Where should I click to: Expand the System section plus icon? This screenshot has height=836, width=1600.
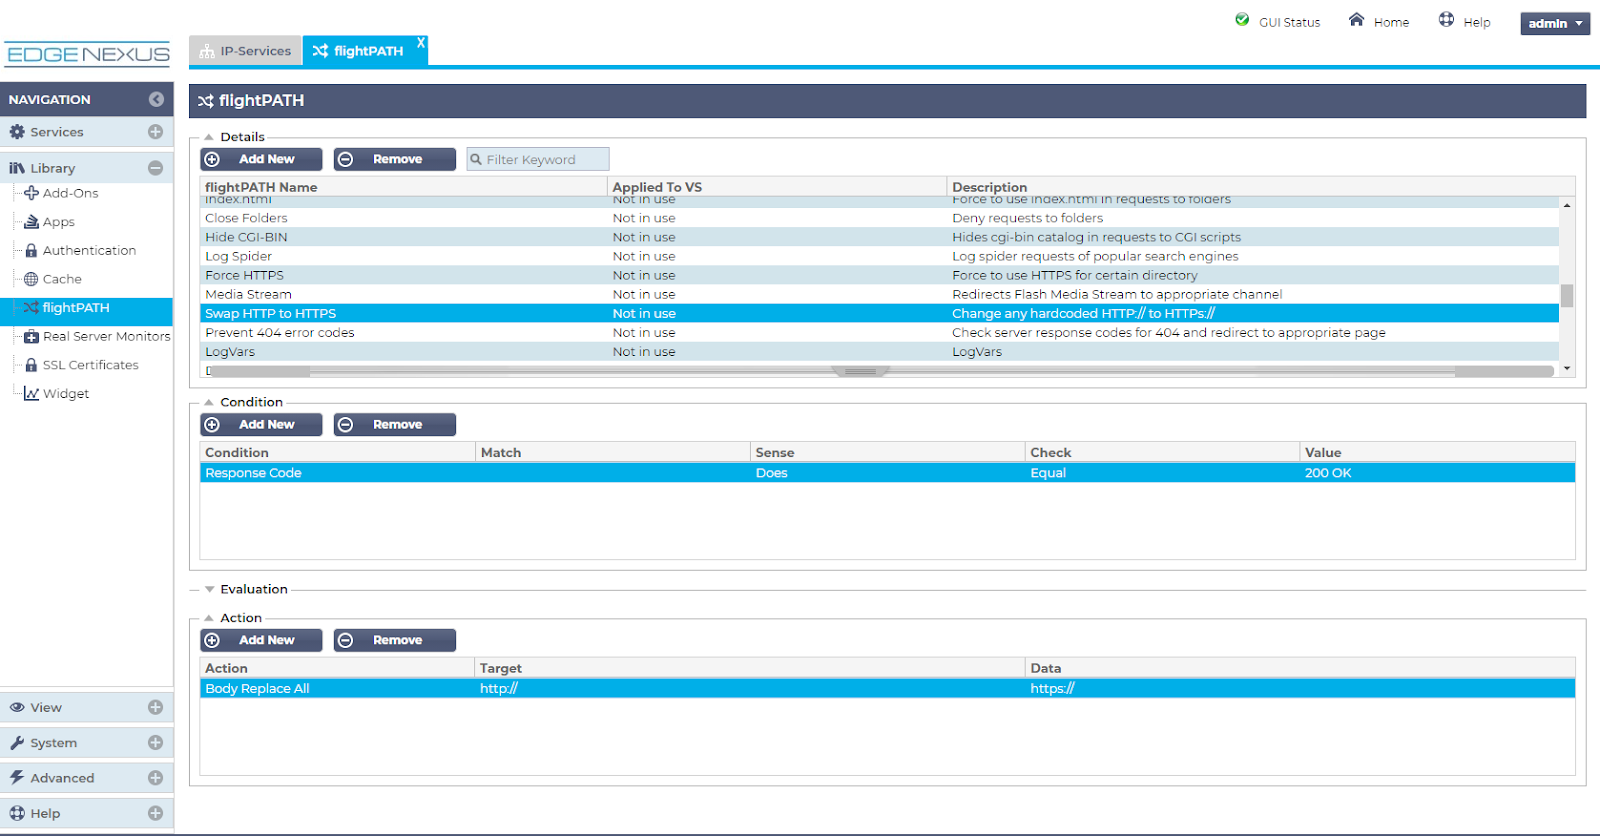pos(155,743)
